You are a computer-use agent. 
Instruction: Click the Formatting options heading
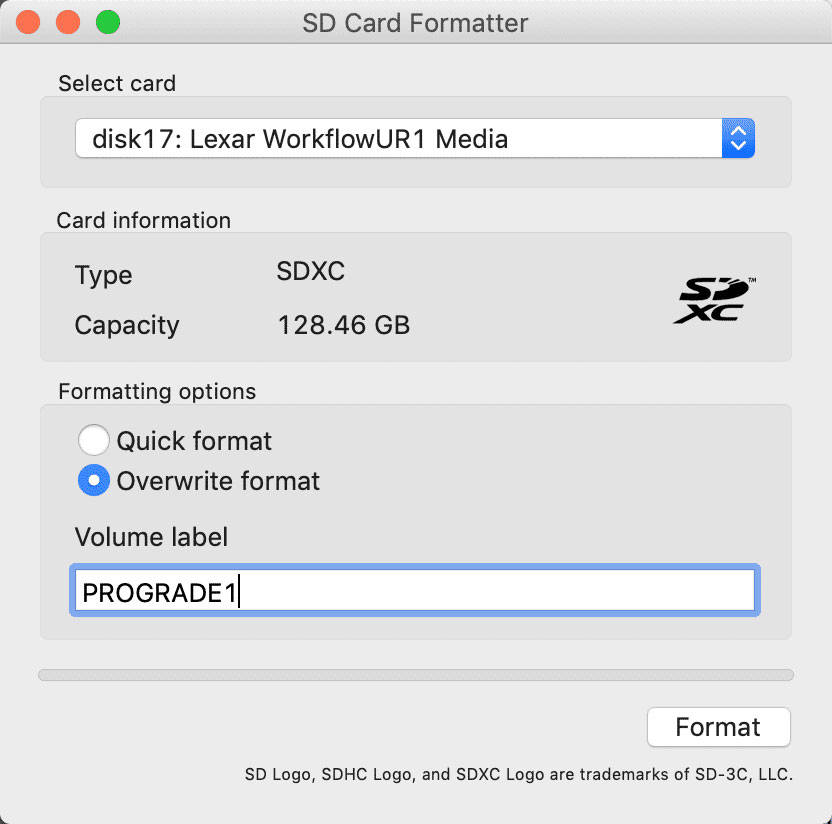coord(157,392)
